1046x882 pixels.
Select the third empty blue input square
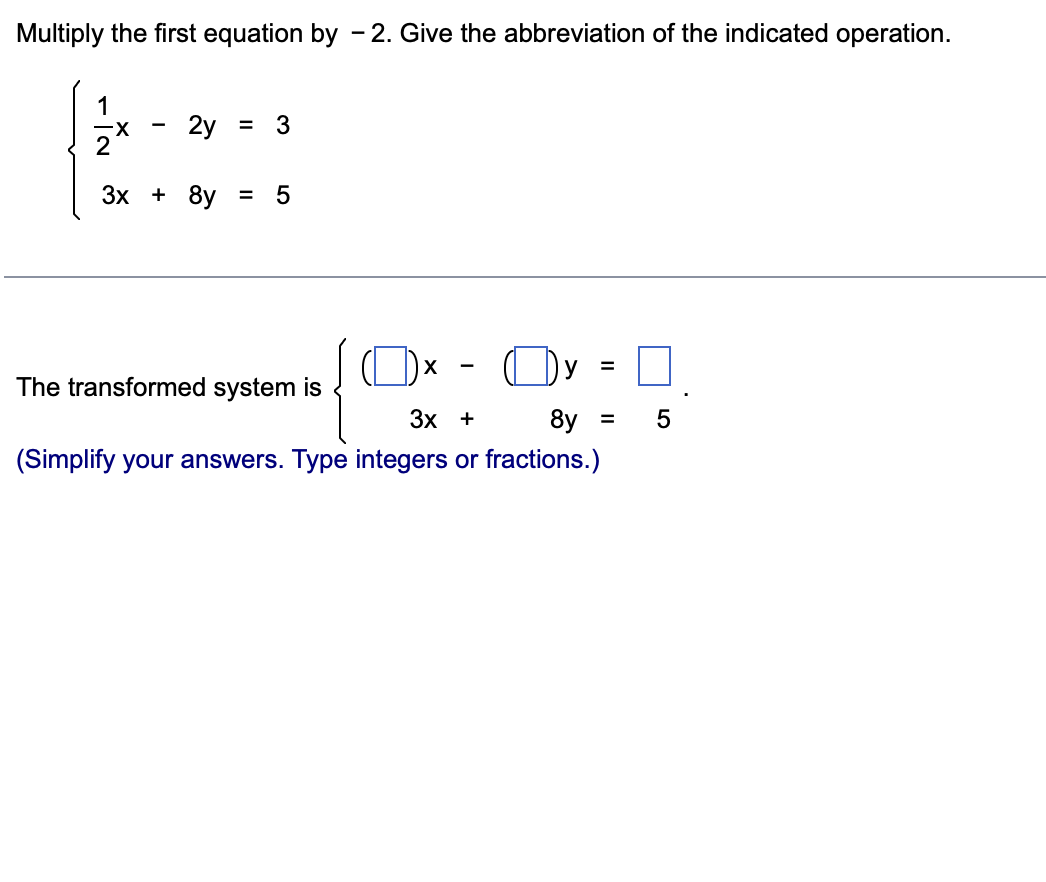(x=653, y=365)
